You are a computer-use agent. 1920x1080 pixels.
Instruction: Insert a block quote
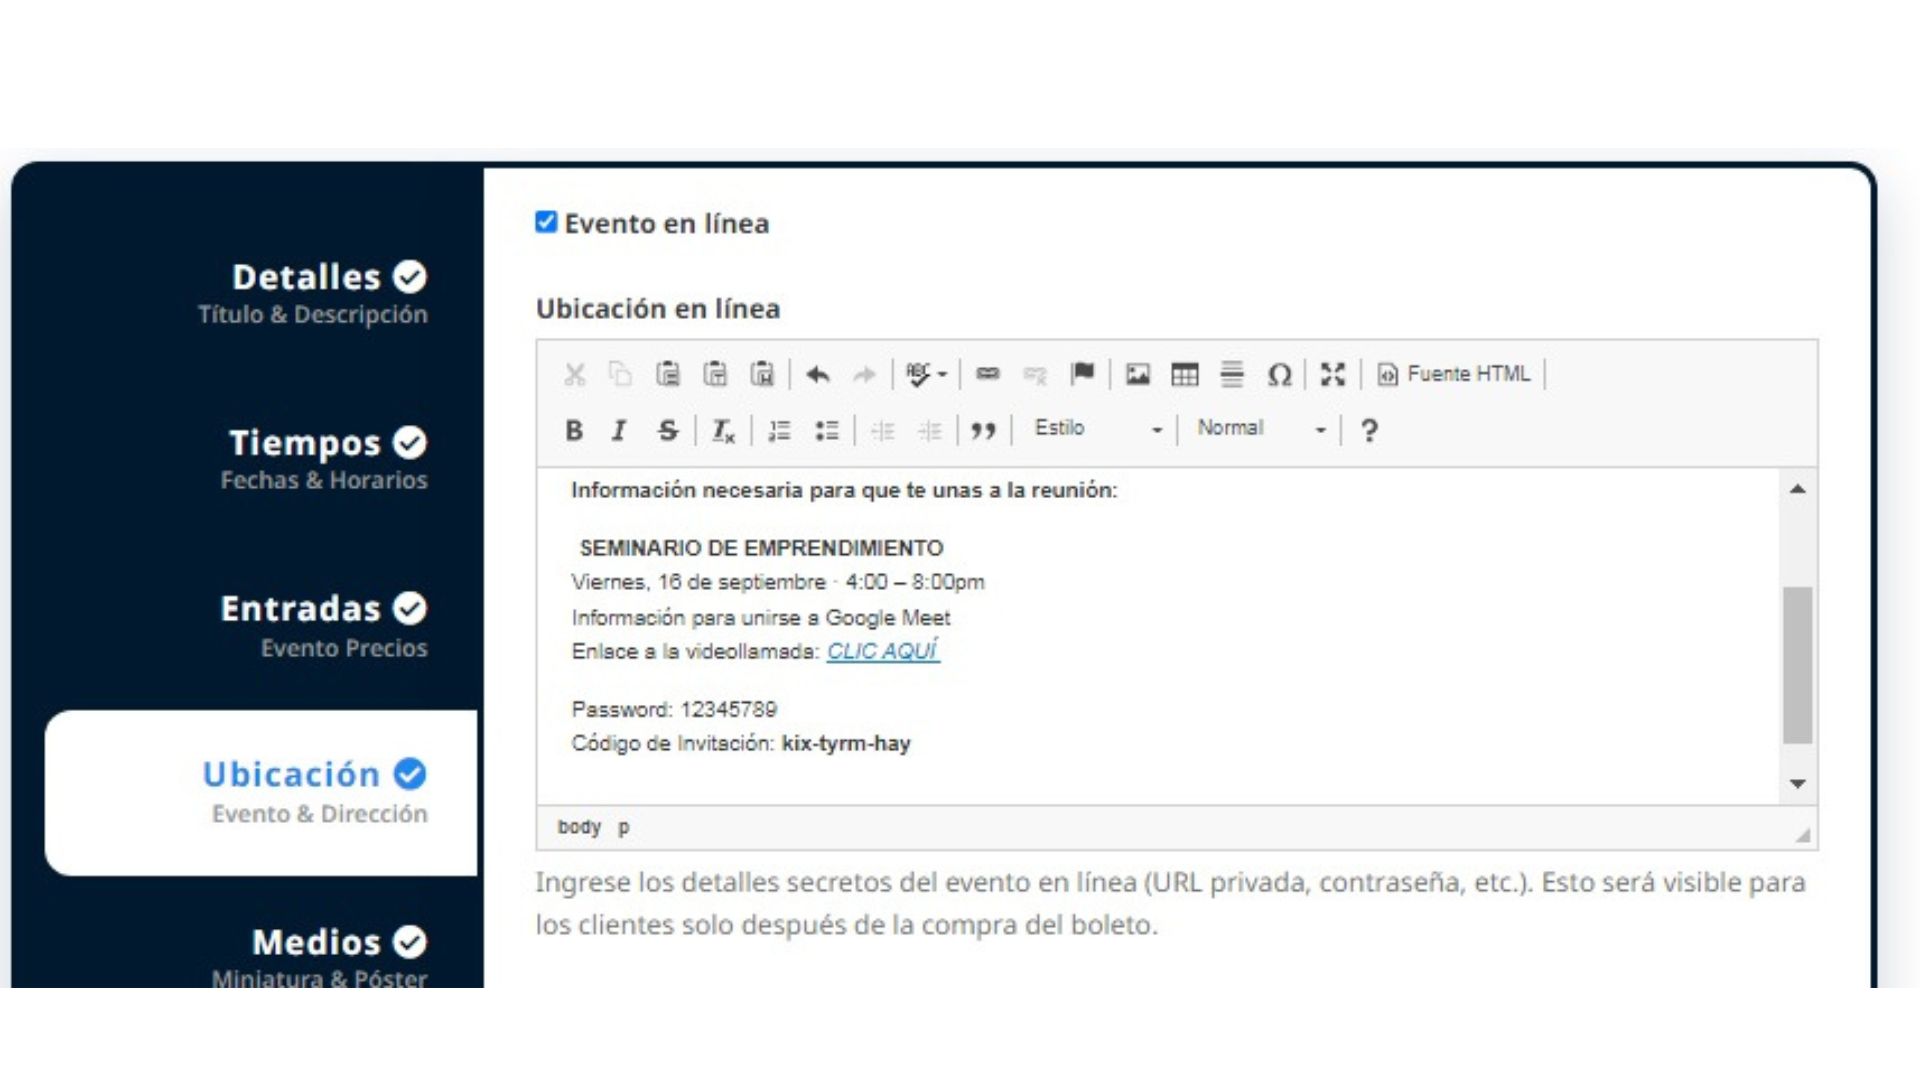click(x=983, y=430)
